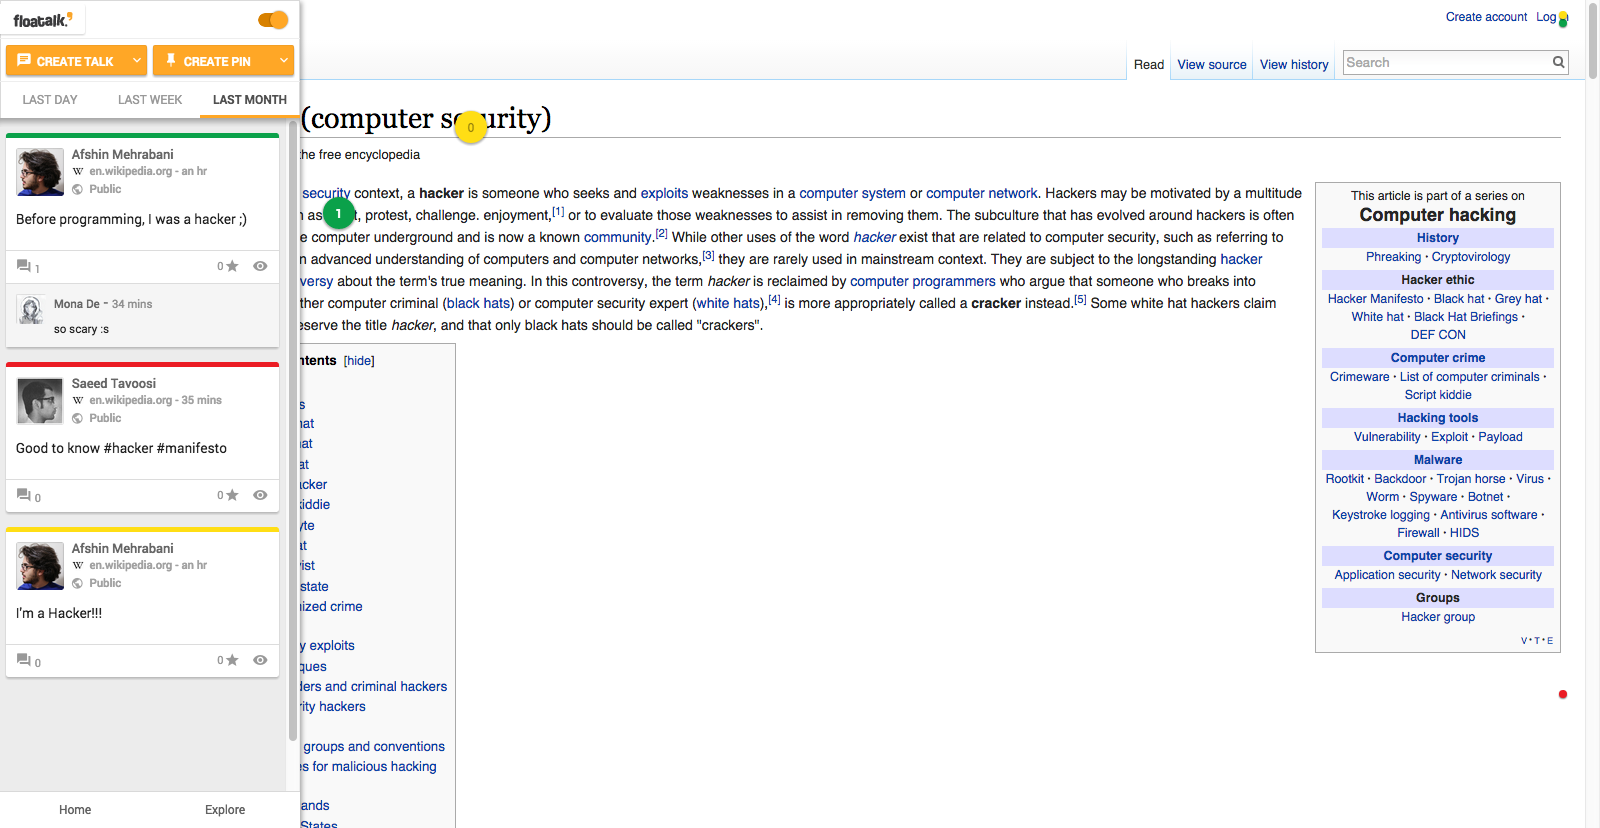Open the Create Pin dropdown arrow
Viewport: 1600px width, 828px height.
(284, 61)
